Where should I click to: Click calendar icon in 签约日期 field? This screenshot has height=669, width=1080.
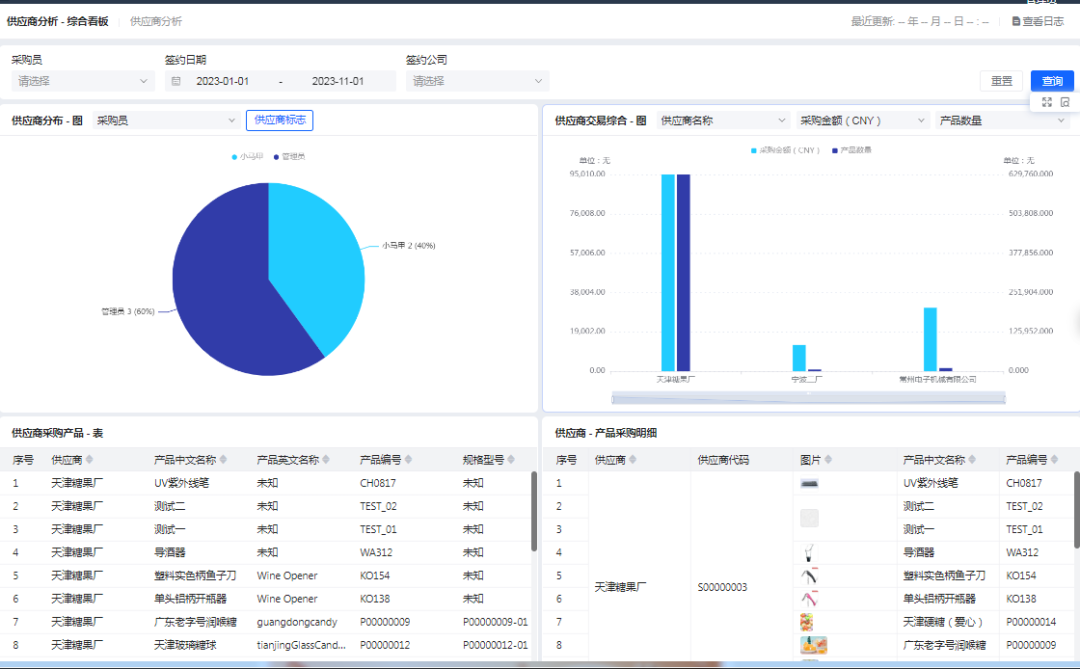point(176,81)
